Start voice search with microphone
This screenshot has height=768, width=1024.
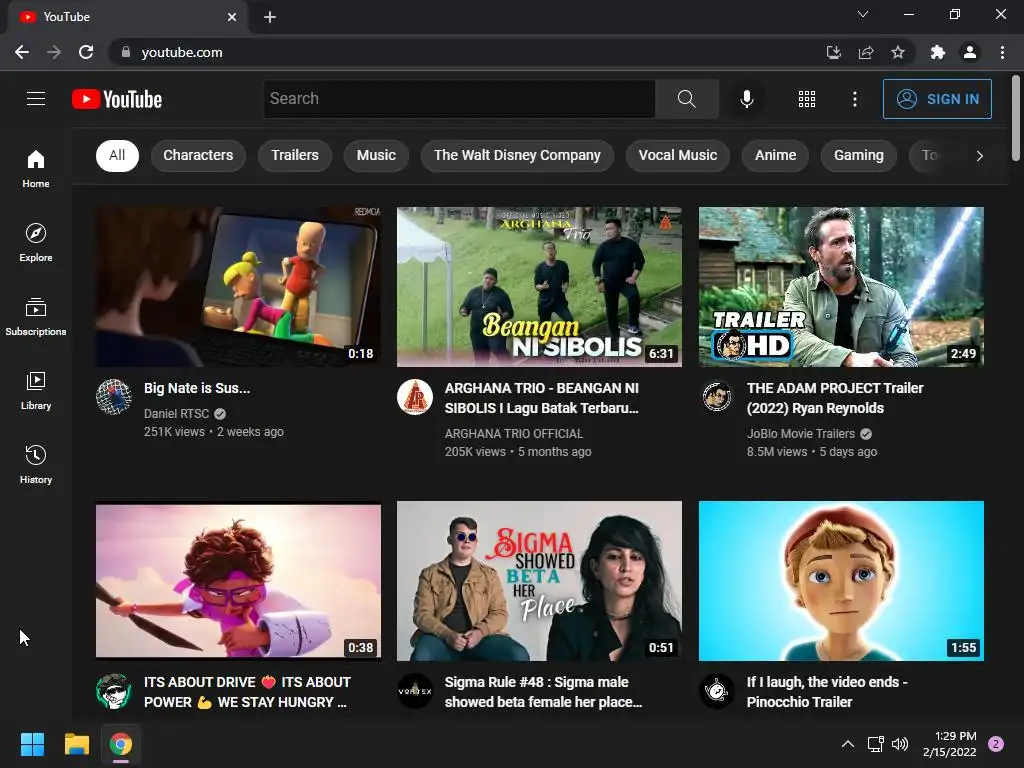coord(746,99)
